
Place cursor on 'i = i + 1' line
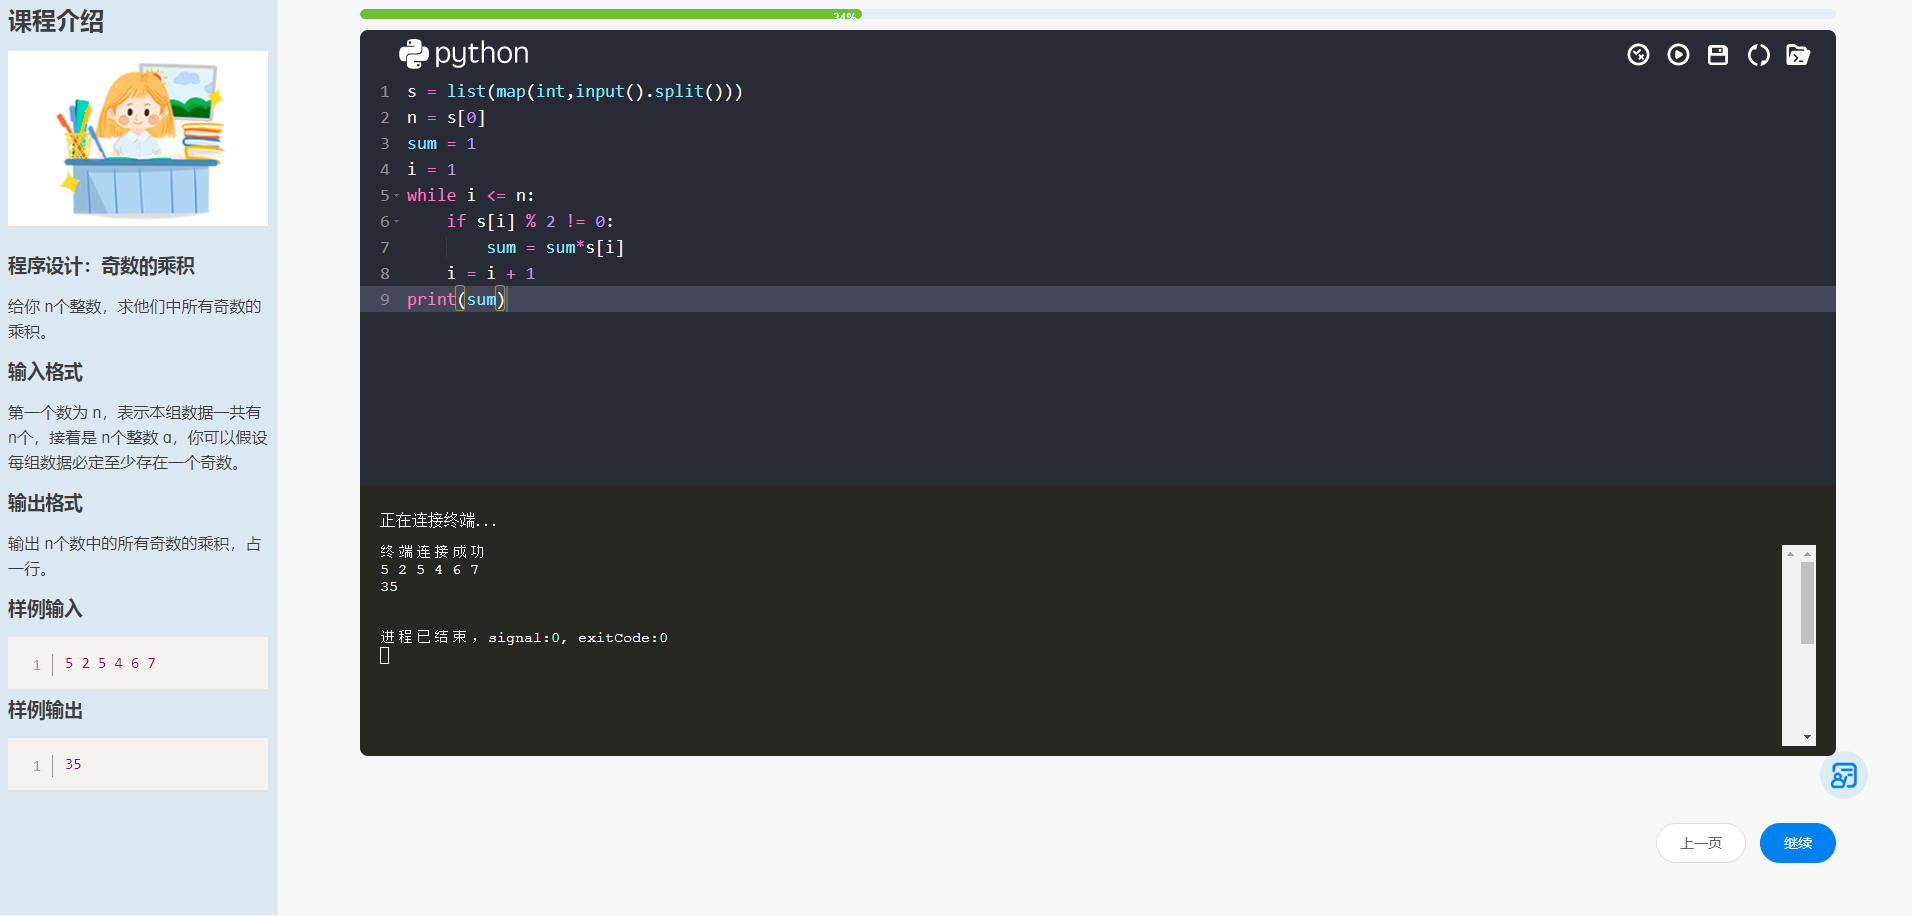(x=490, y=273)
